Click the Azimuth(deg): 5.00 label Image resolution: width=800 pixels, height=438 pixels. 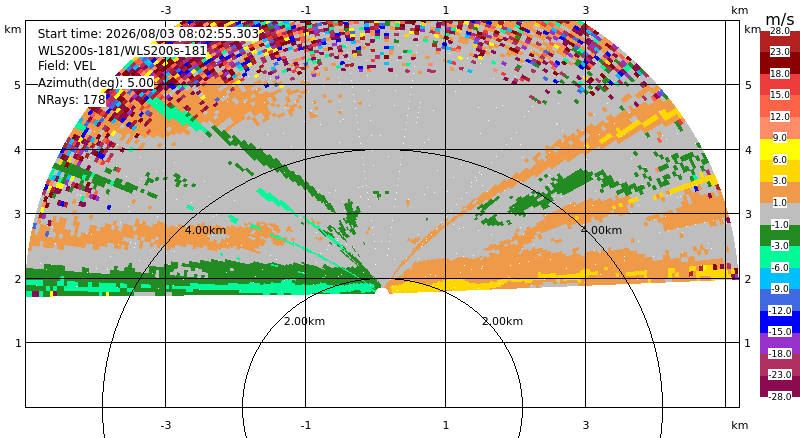(x=95, y=83)
